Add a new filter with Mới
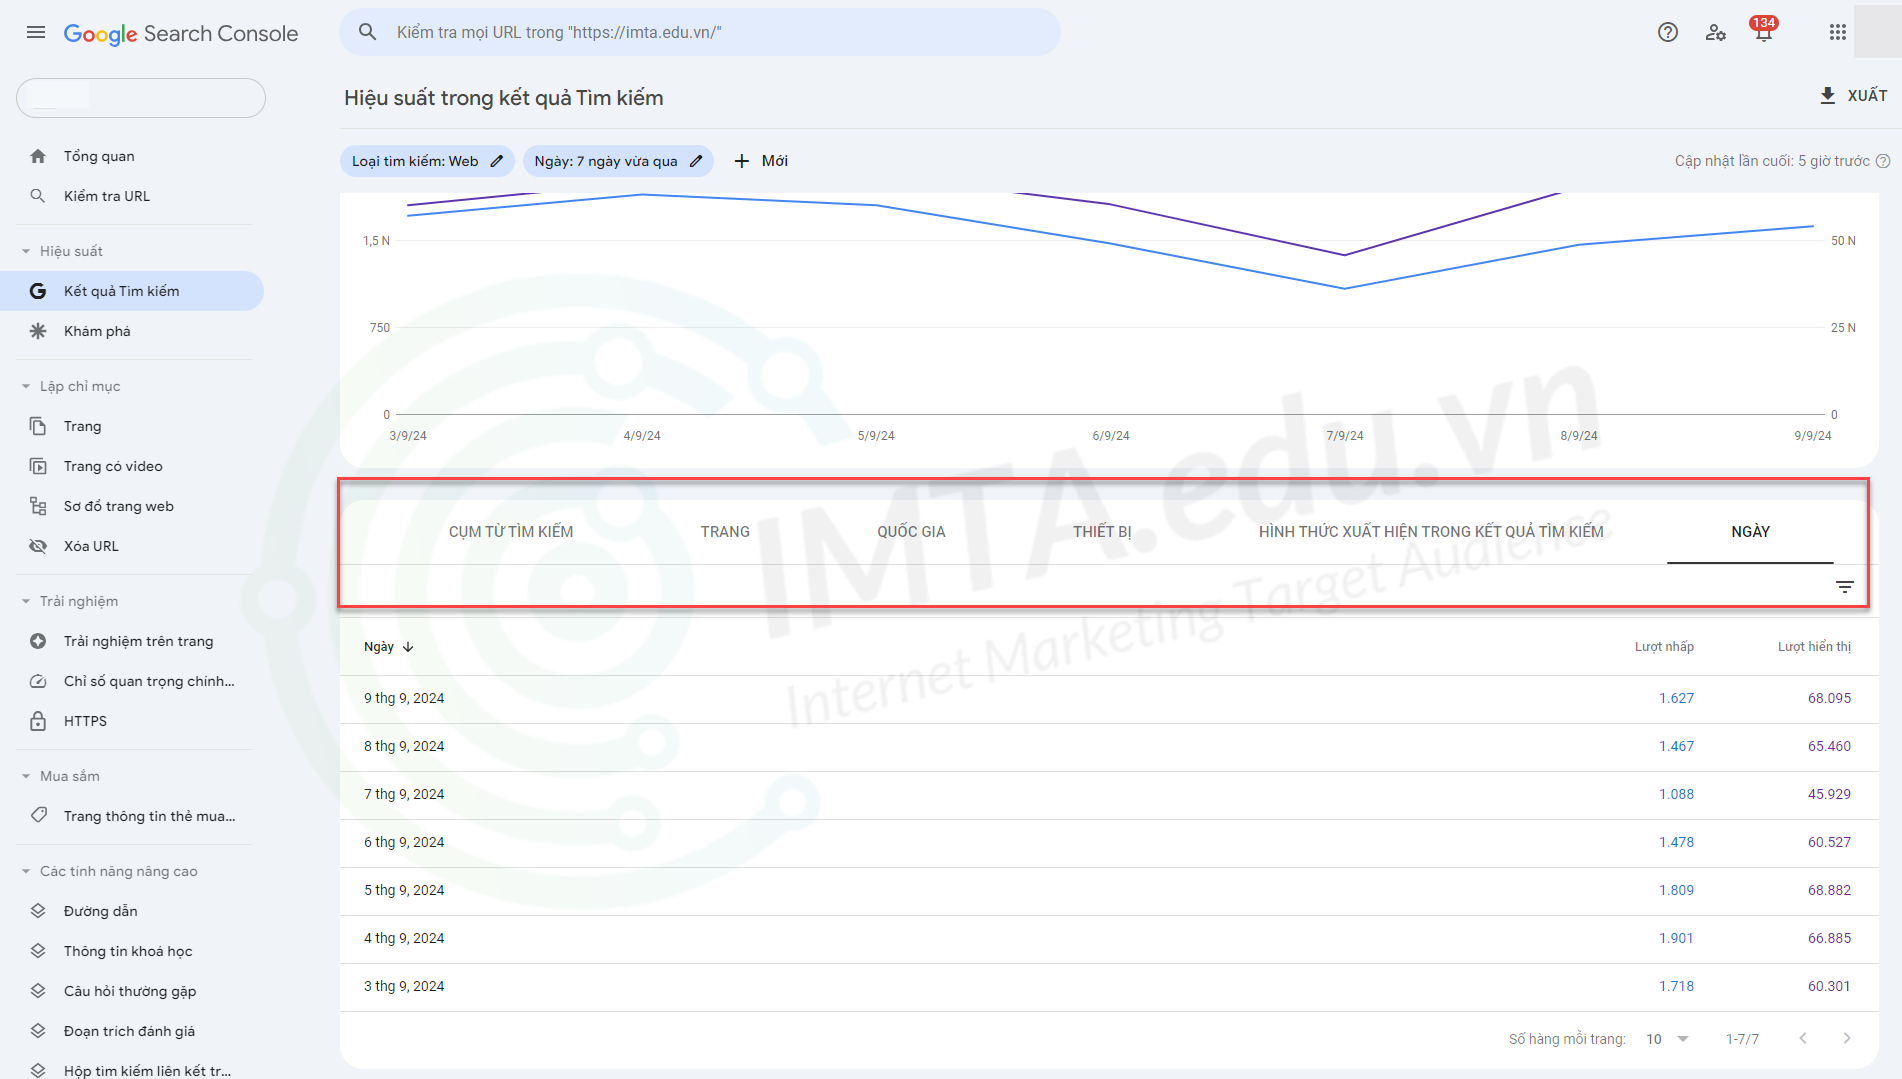Screen dimensions: 1902x1079 coord(761,161)
